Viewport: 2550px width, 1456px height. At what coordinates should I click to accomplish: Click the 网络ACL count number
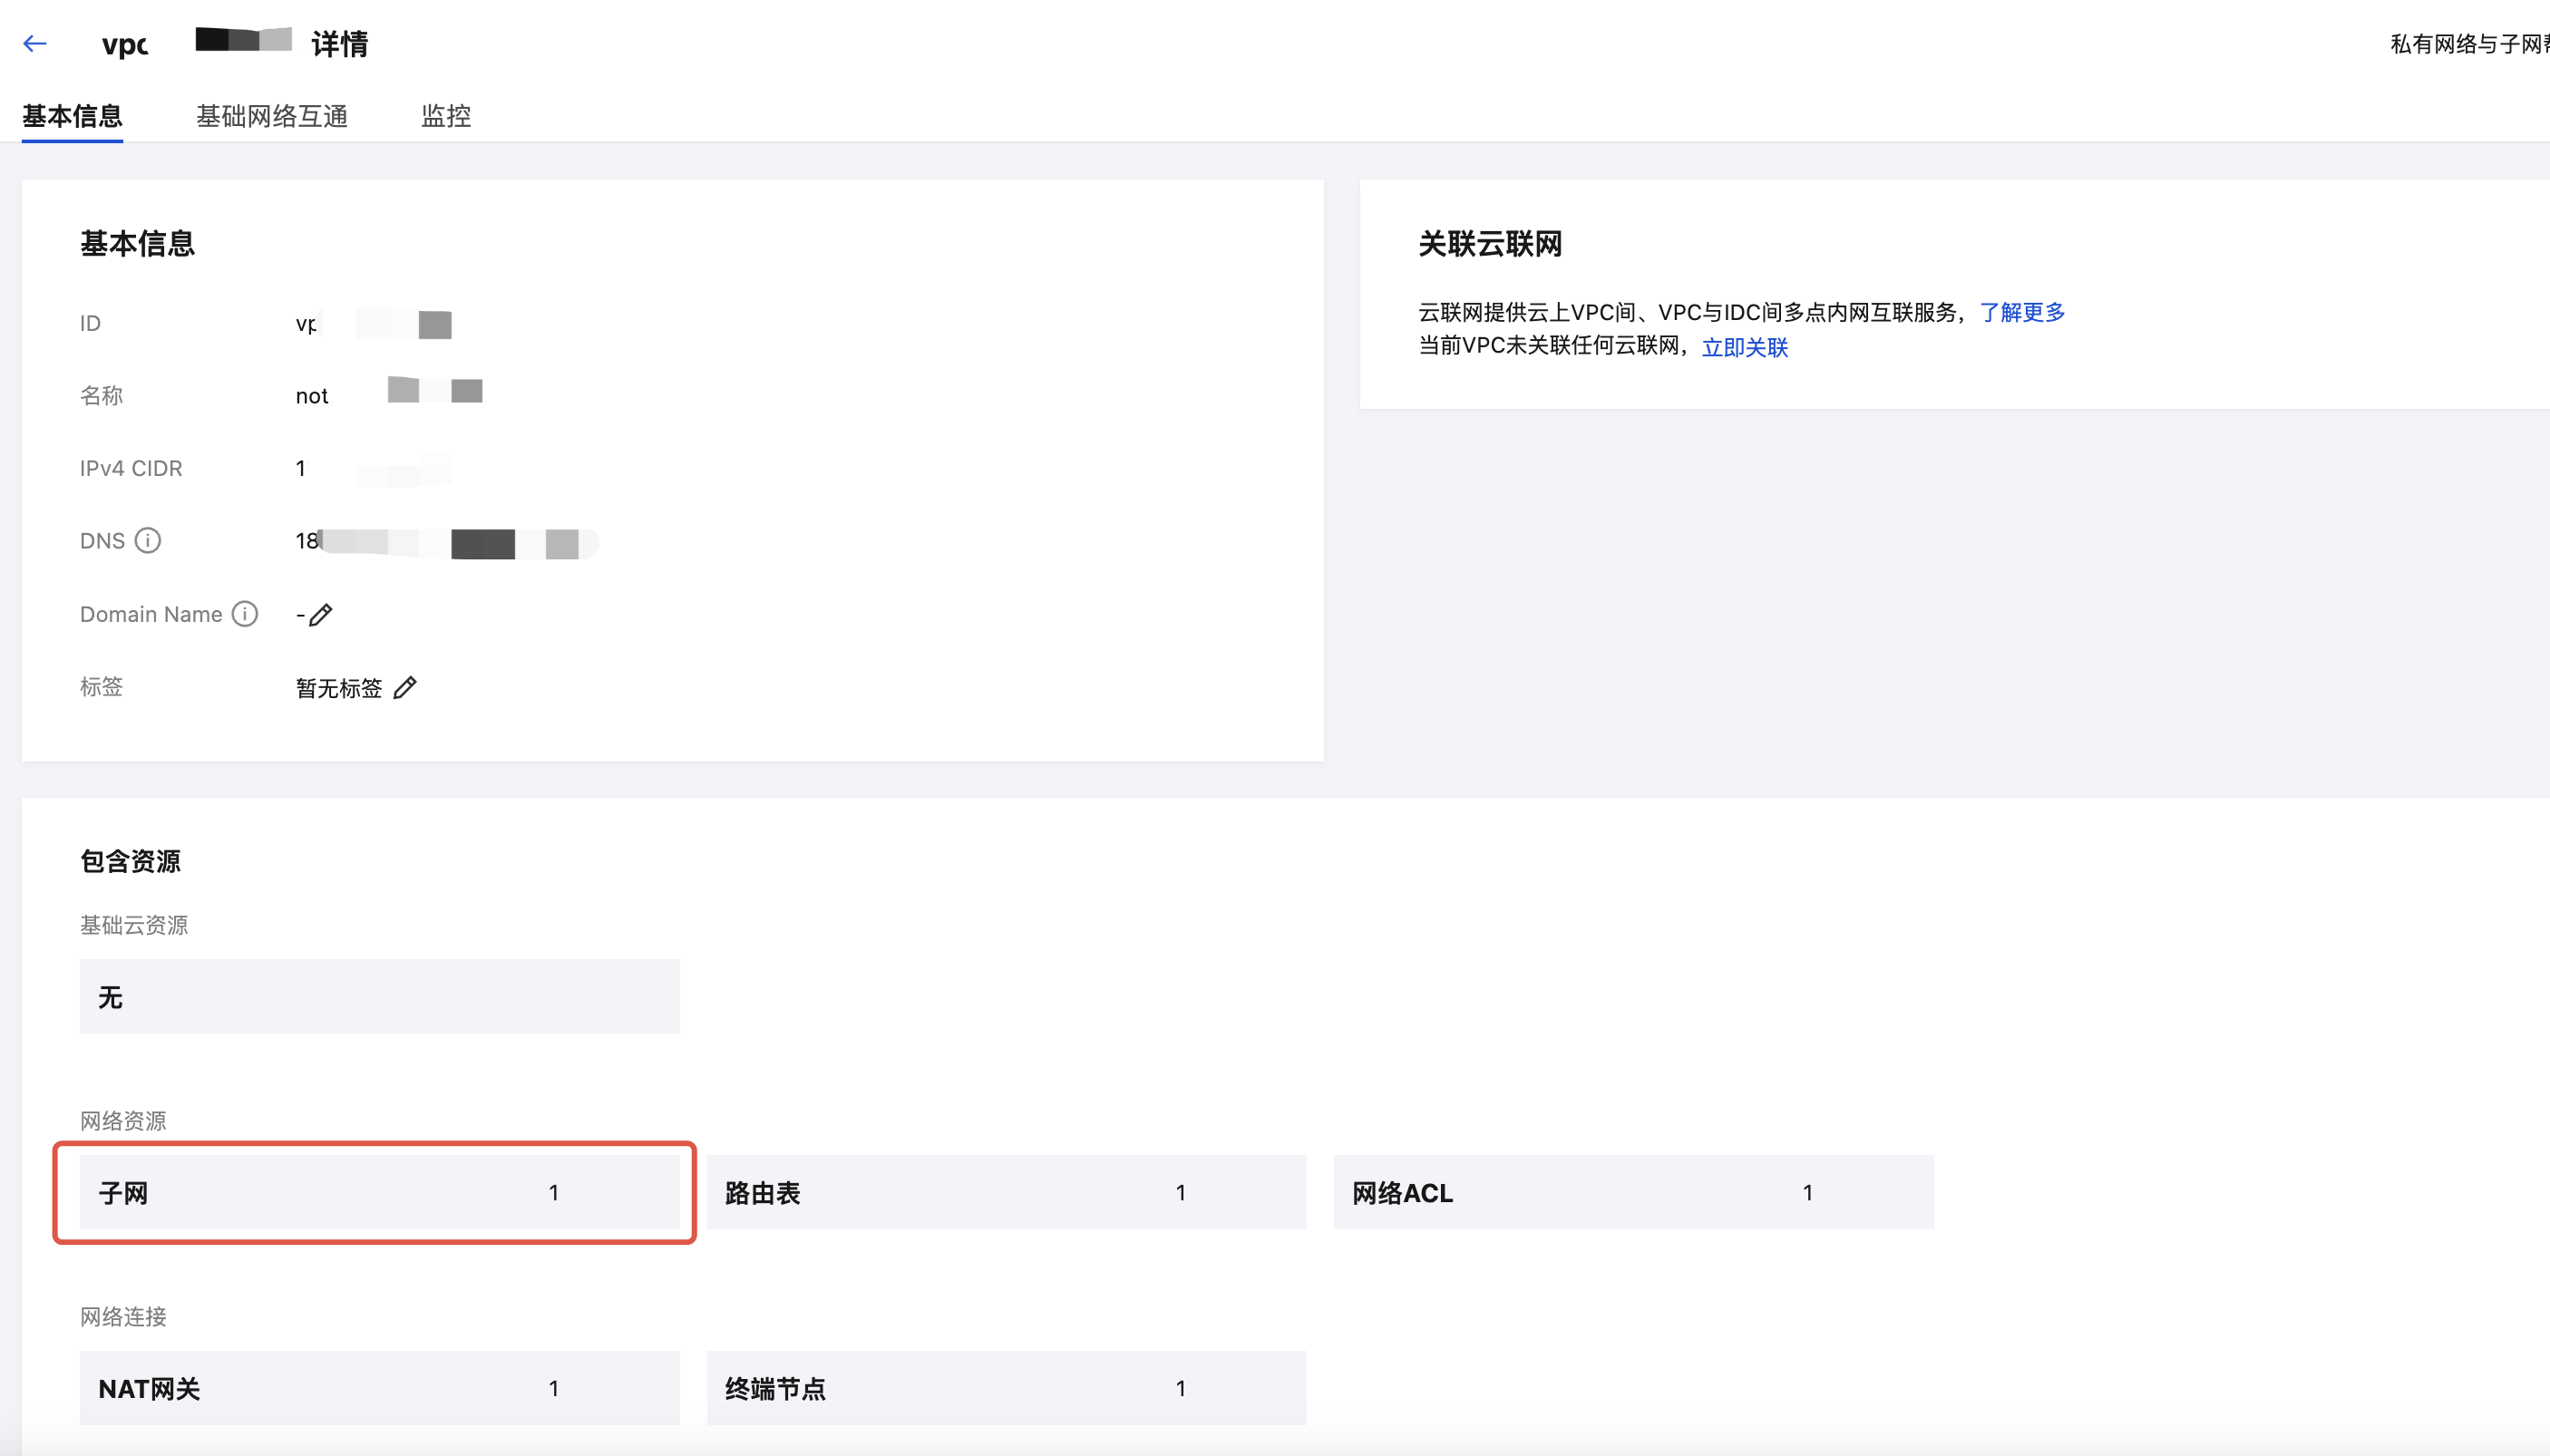(1808, 1192)
